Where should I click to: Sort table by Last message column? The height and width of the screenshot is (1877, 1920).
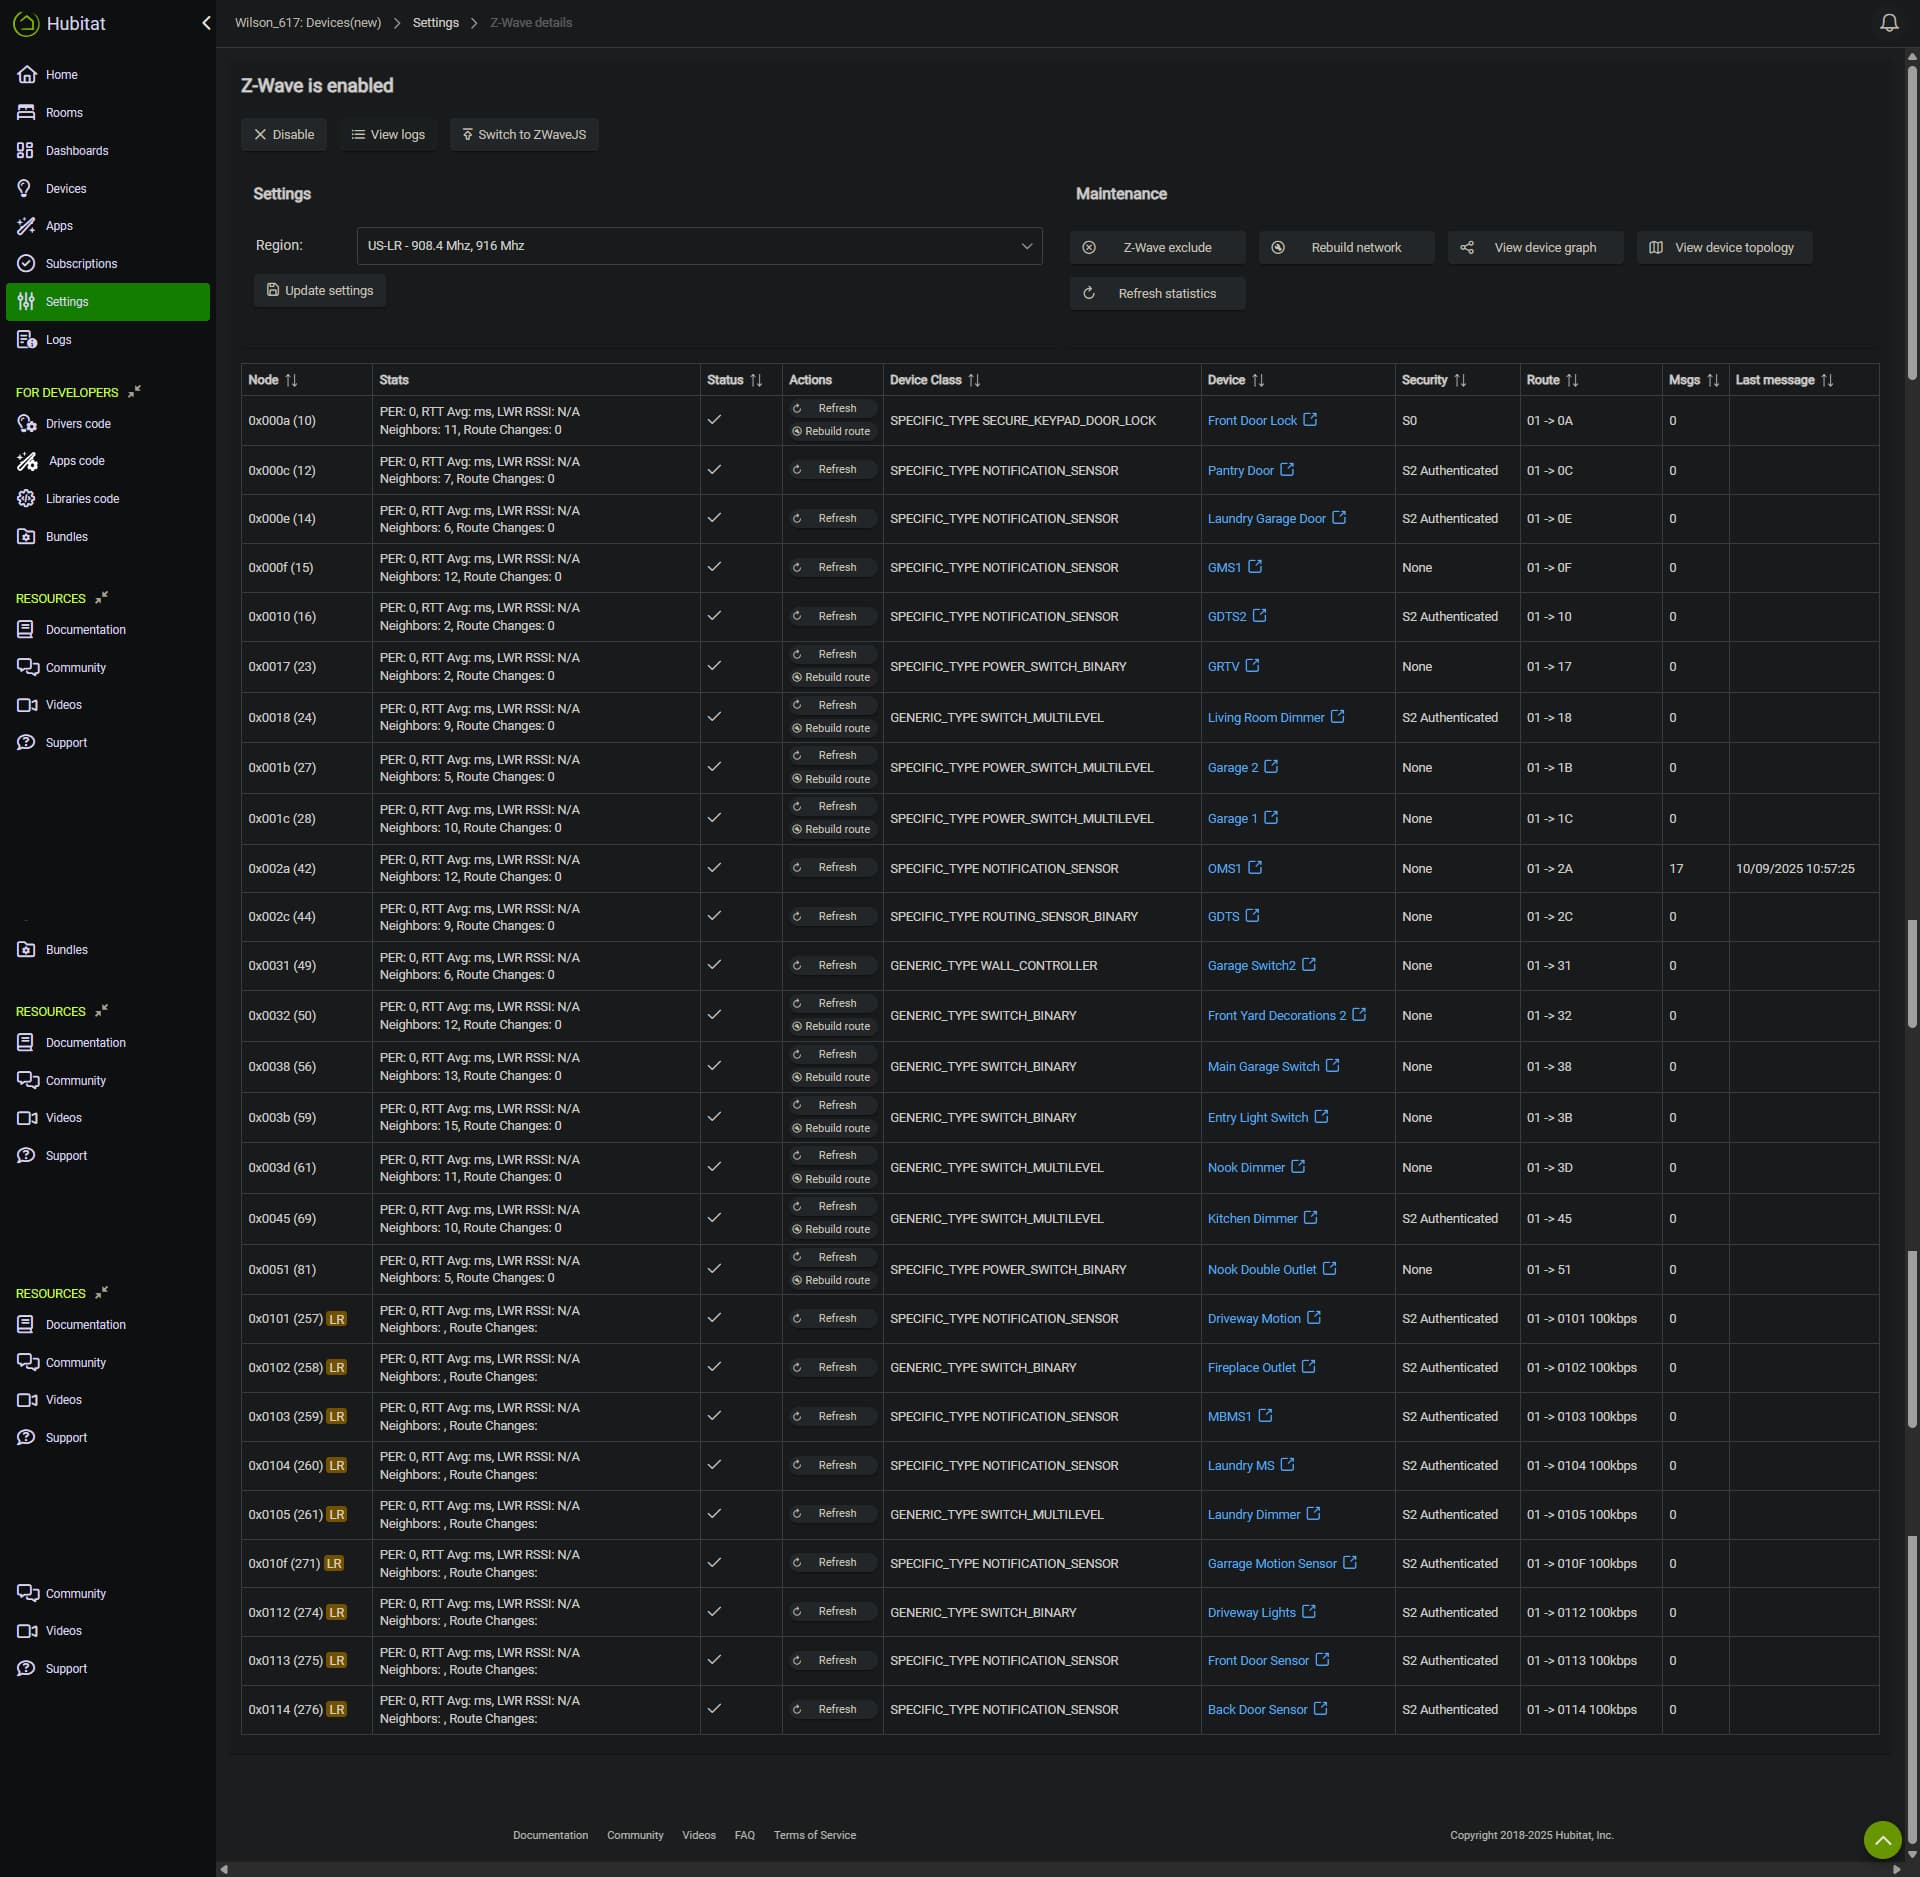pyautogui.click(x=1827, y=380)
